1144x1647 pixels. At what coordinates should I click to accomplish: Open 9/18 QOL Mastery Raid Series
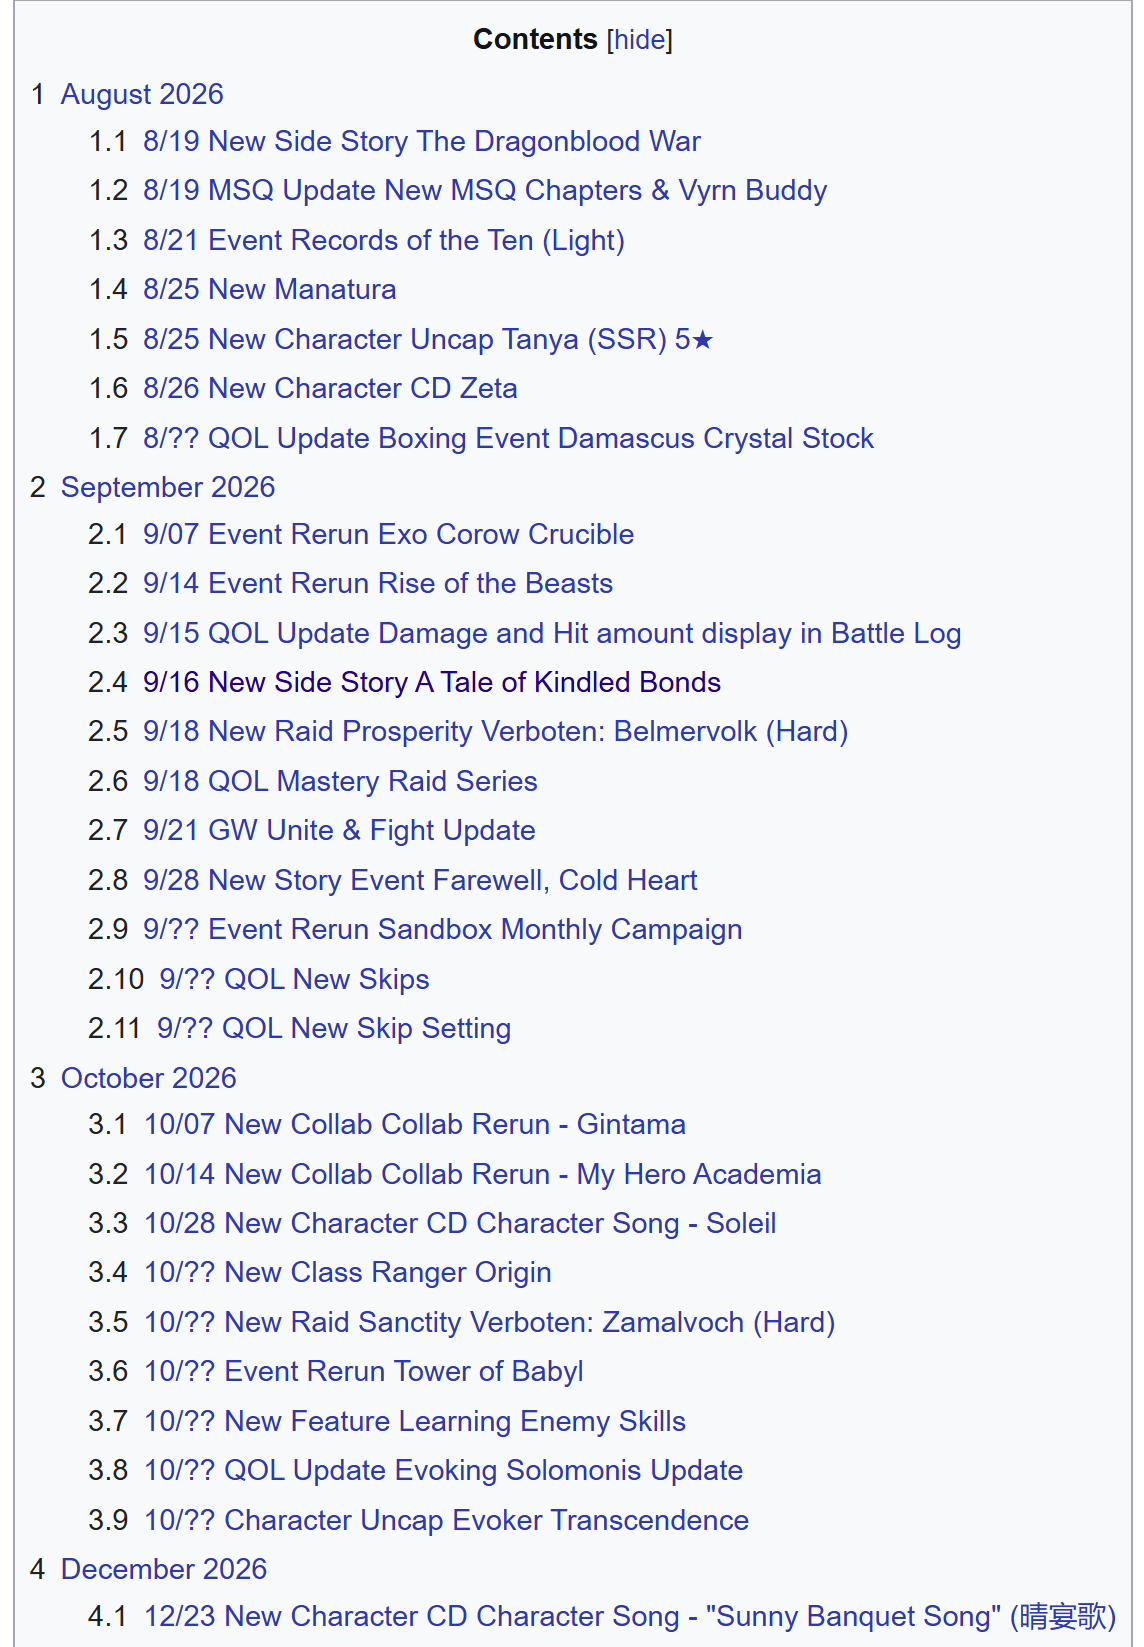340,781
